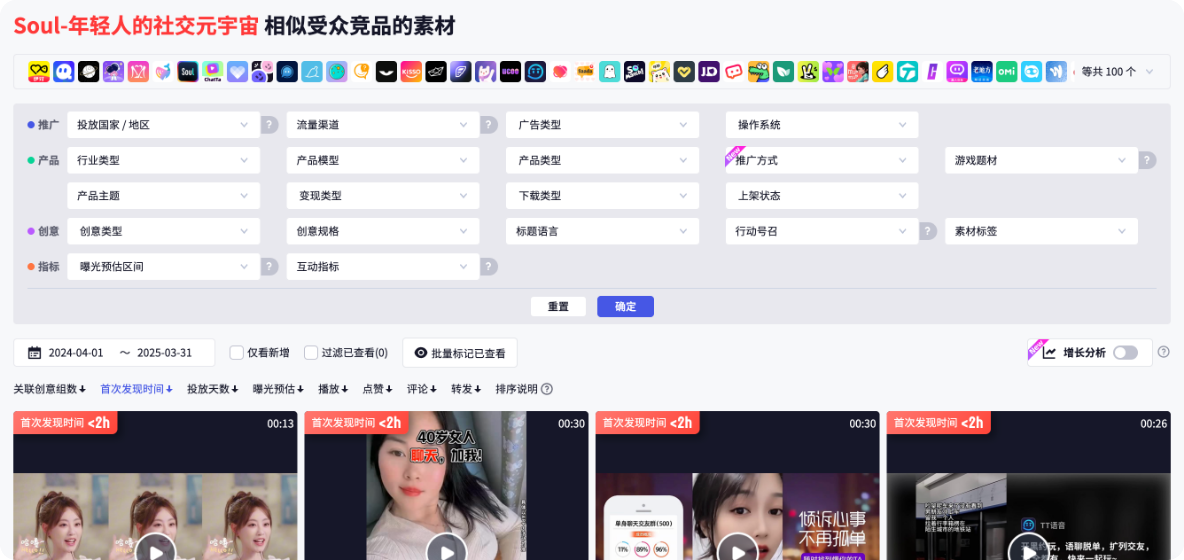
Task: Click the start date 2024-04-01 field
Action: (x=76, y=352)
